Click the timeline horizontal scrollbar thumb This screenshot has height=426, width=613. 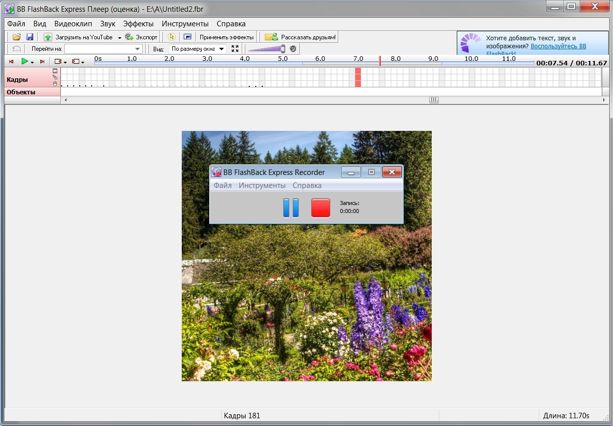click(x=434, y=100)
